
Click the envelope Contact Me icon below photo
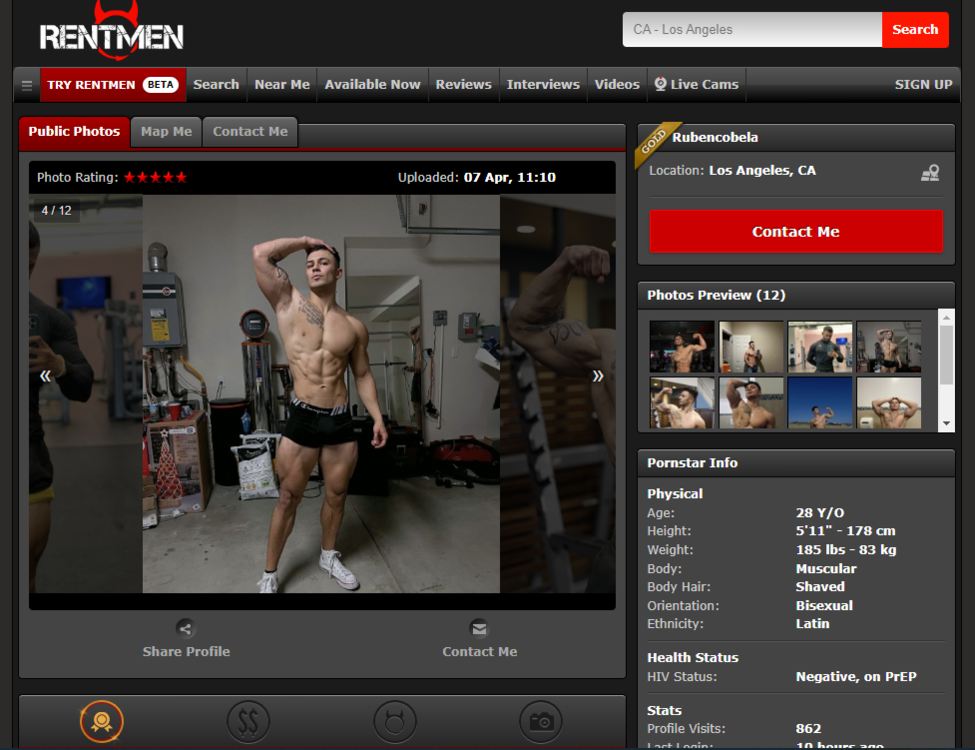479,629
